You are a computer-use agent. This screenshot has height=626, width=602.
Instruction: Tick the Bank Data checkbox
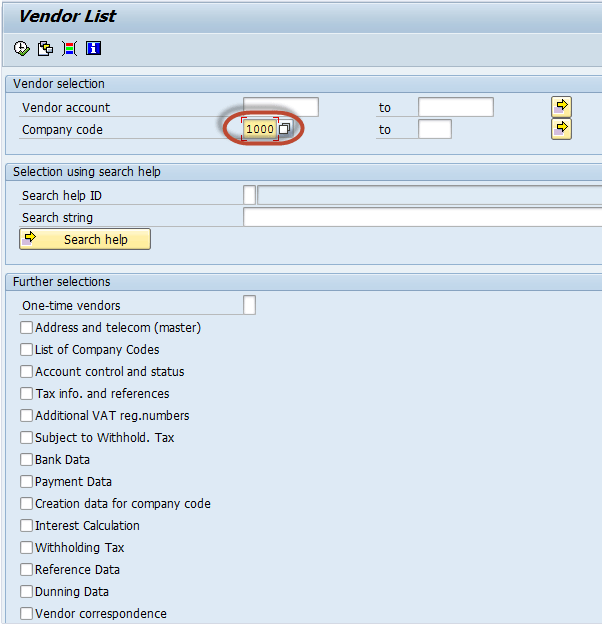coord(27,460)
